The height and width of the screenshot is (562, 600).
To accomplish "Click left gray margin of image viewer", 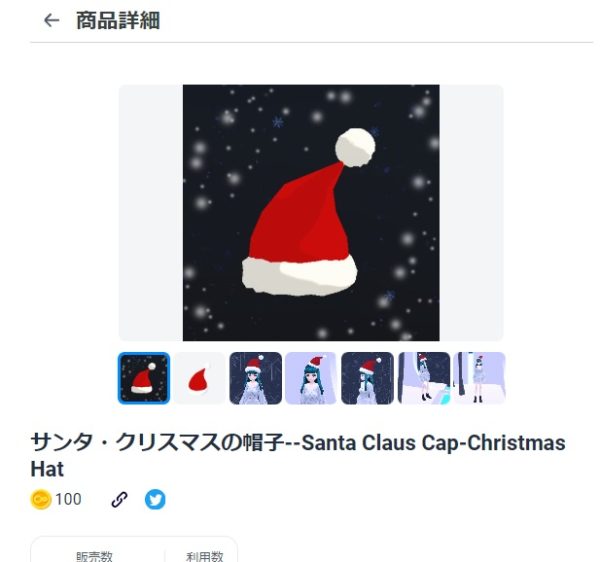I will point(151,213).
